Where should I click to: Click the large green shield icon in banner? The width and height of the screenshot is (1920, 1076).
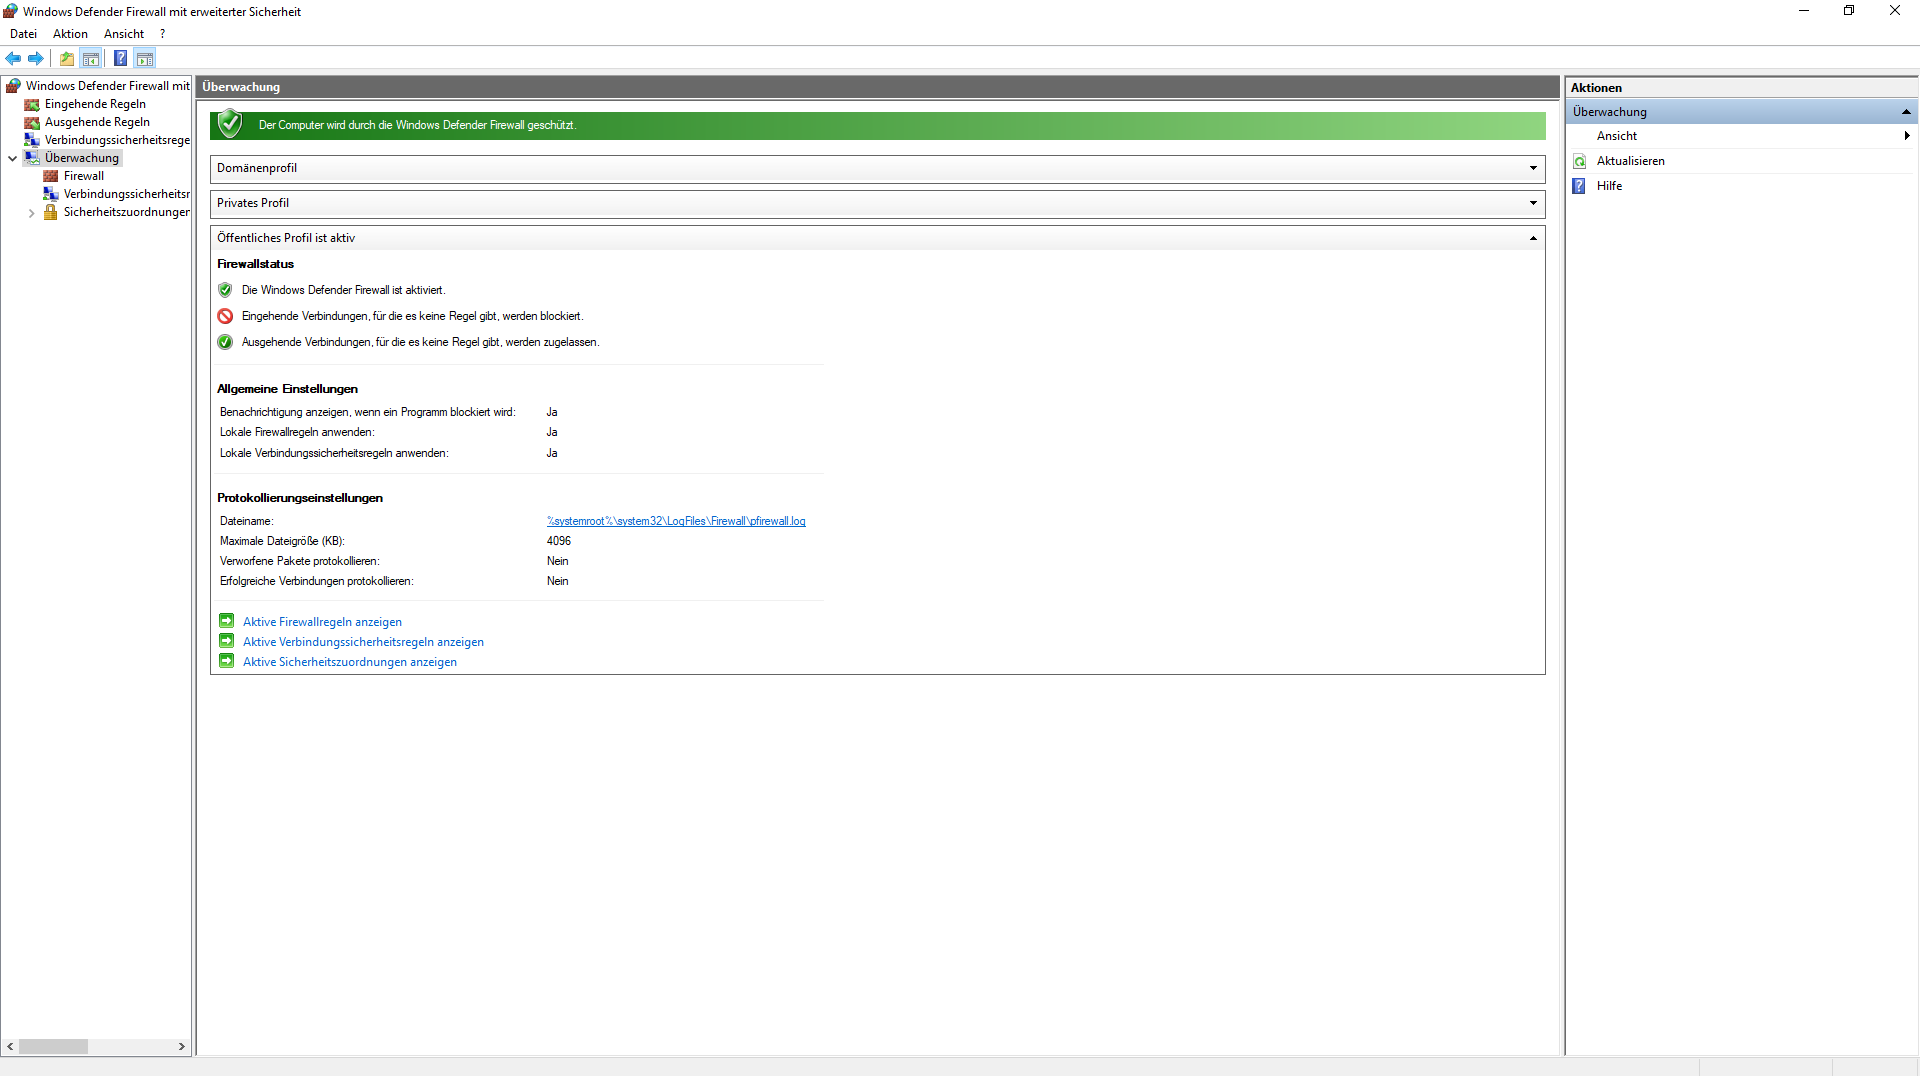(230, 124)
